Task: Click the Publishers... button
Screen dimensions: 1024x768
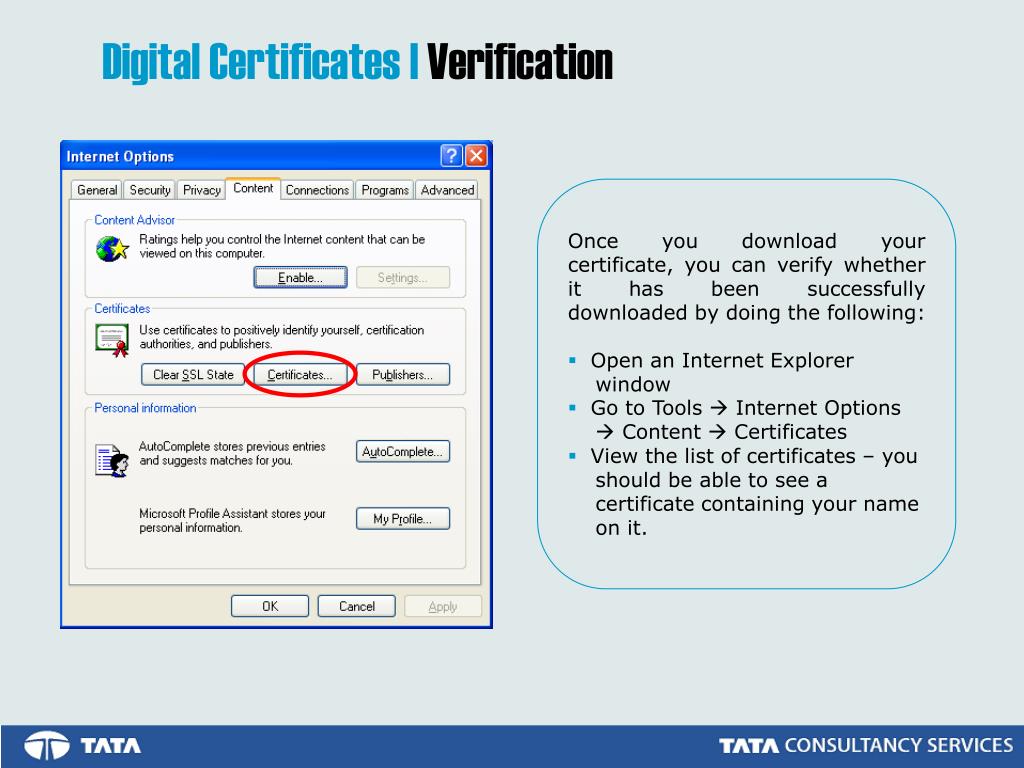Action: (403, 375)
